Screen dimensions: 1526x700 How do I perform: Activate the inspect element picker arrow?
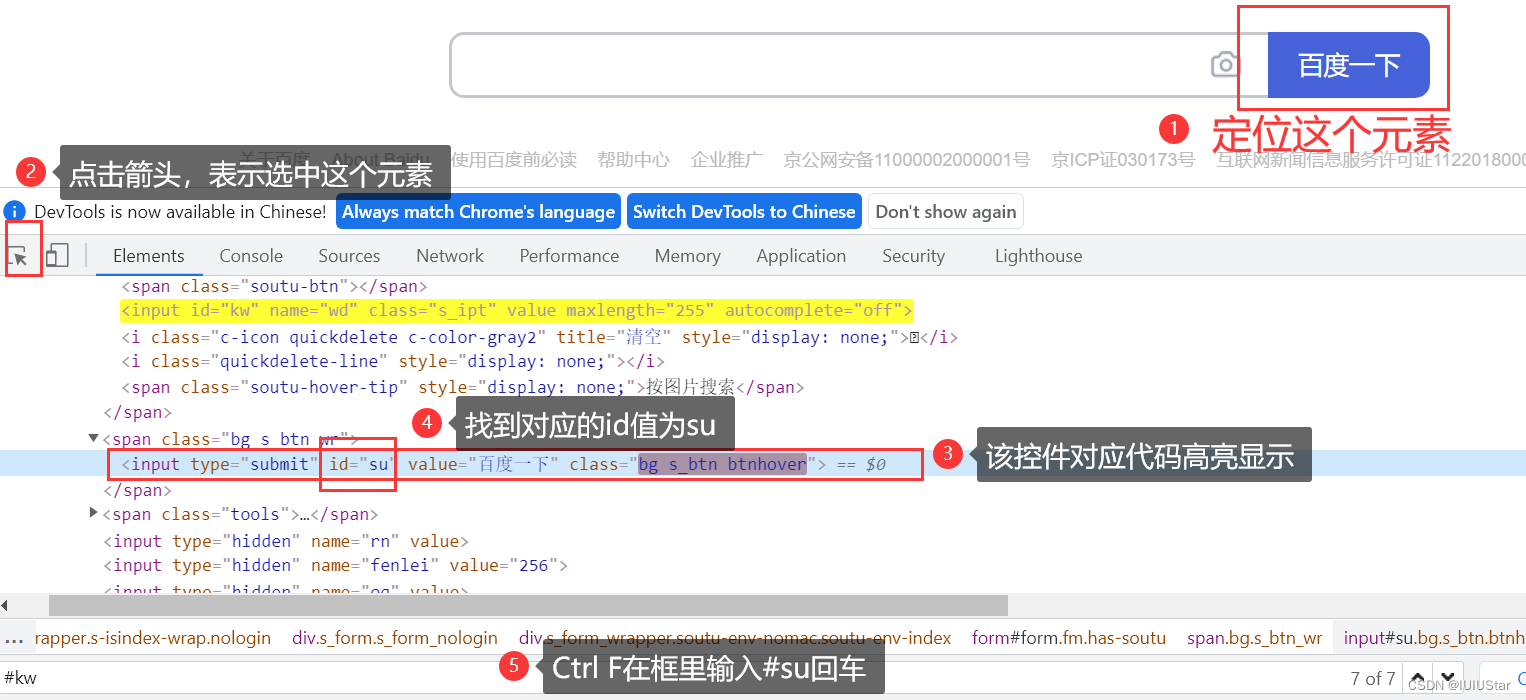click(22, 257)
